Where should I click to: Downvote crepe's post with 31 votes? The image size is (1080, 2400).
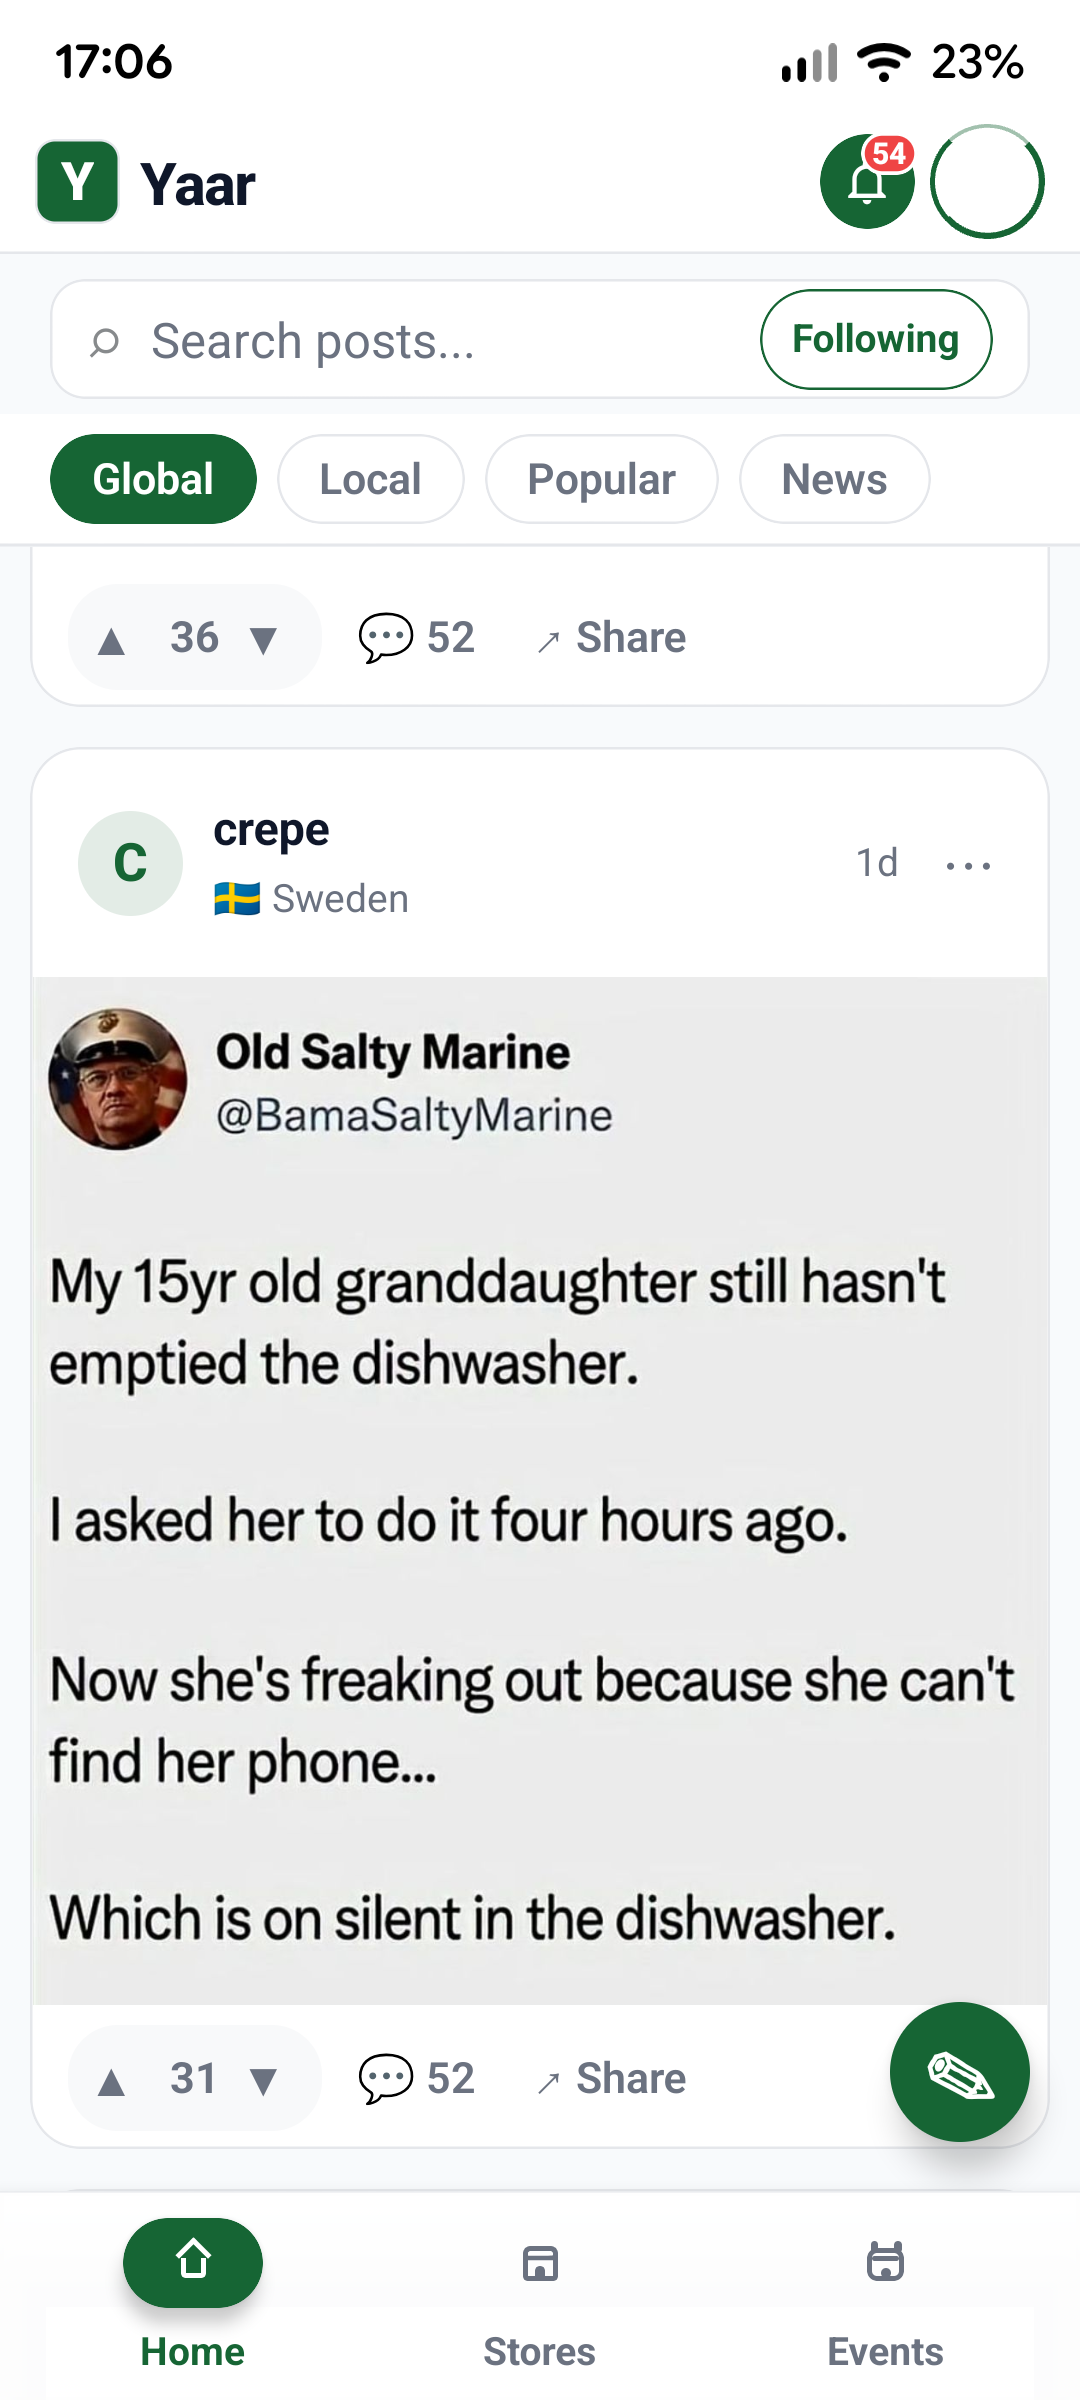pos(264,2080)
